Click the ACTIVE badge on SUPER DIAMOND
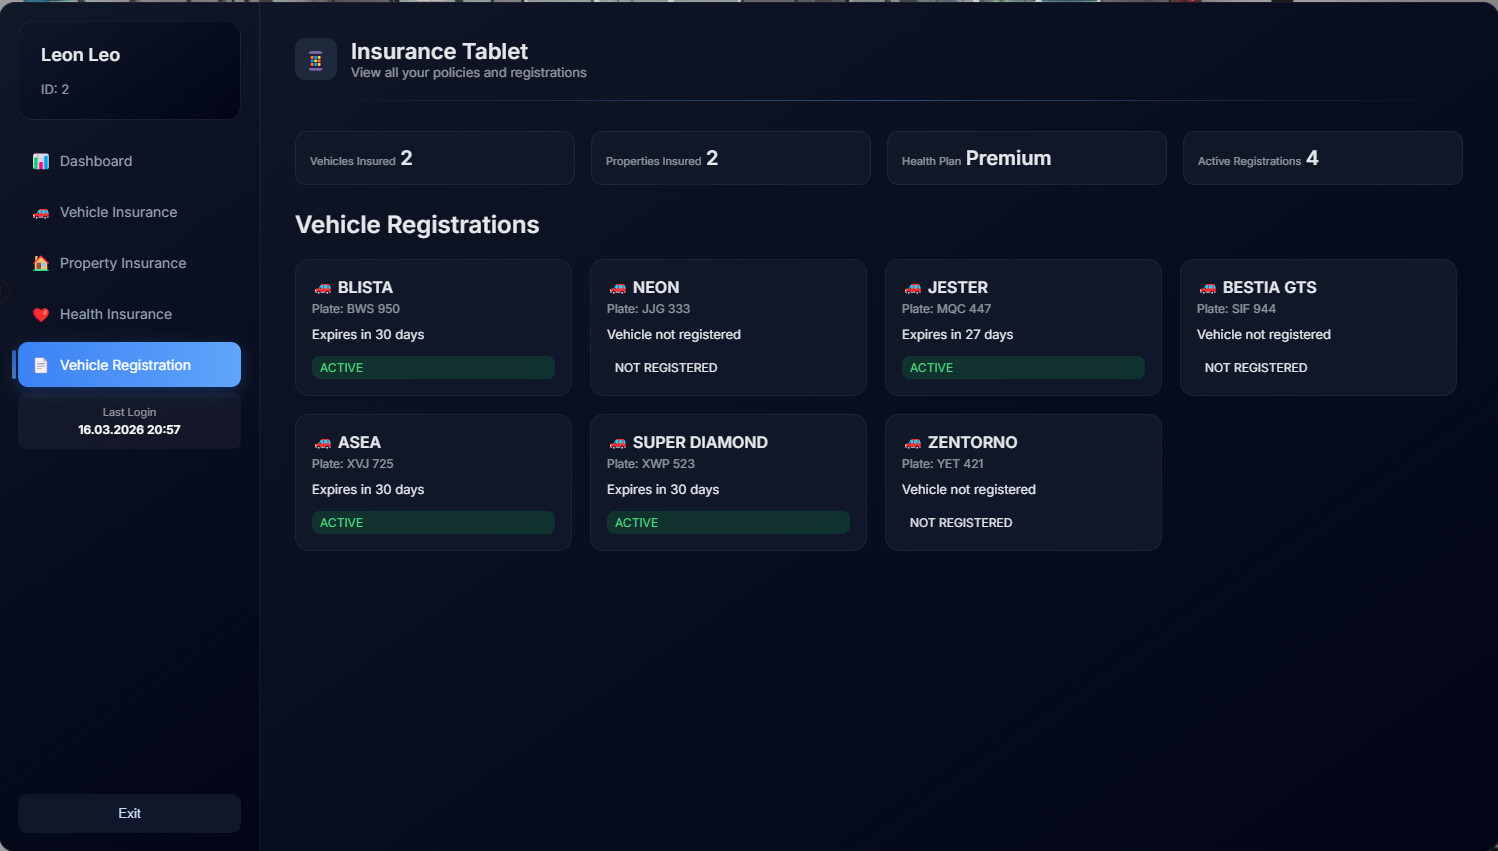Viewport: 1498px width, 851px height. pyautogui.click(x=728, y=523)
